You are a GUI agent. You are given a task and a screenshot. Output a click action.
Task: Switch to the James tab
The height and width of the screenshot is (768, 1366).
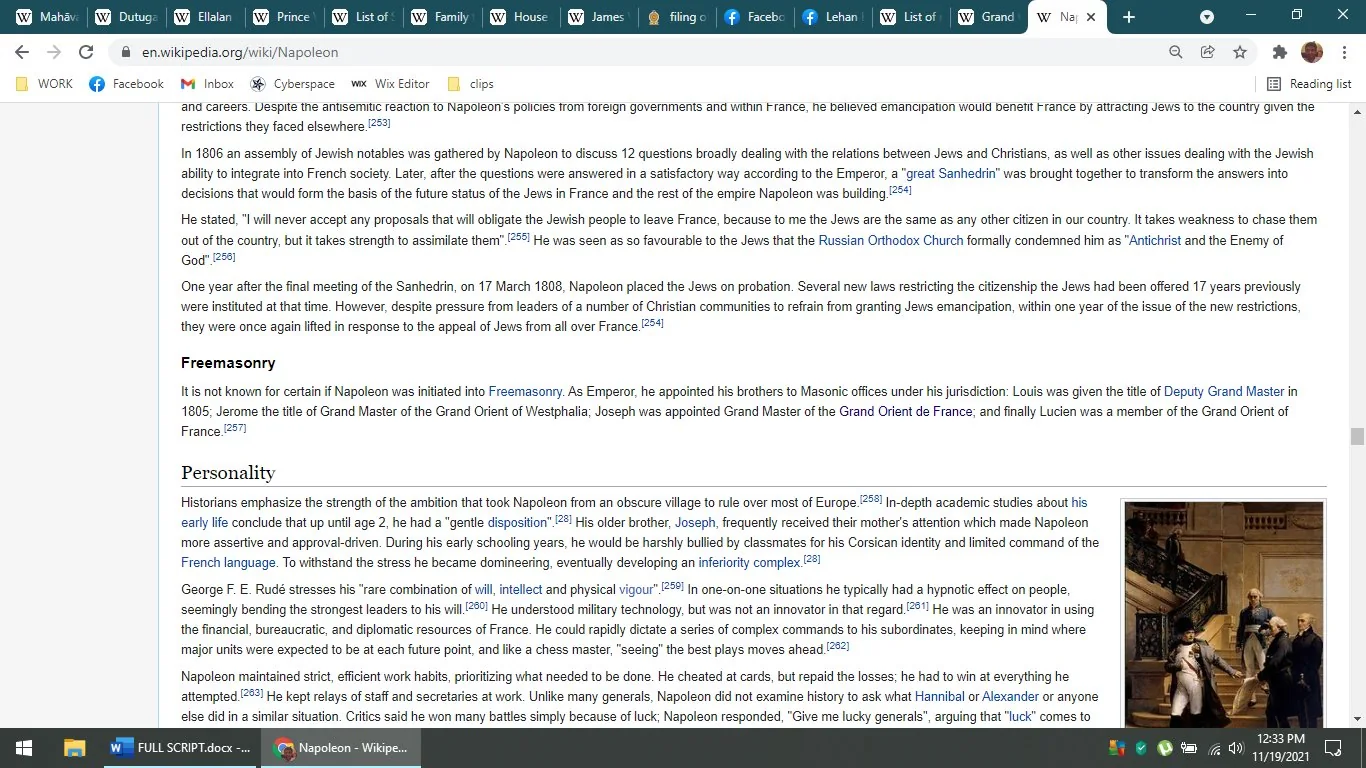(x=598, y=17)
